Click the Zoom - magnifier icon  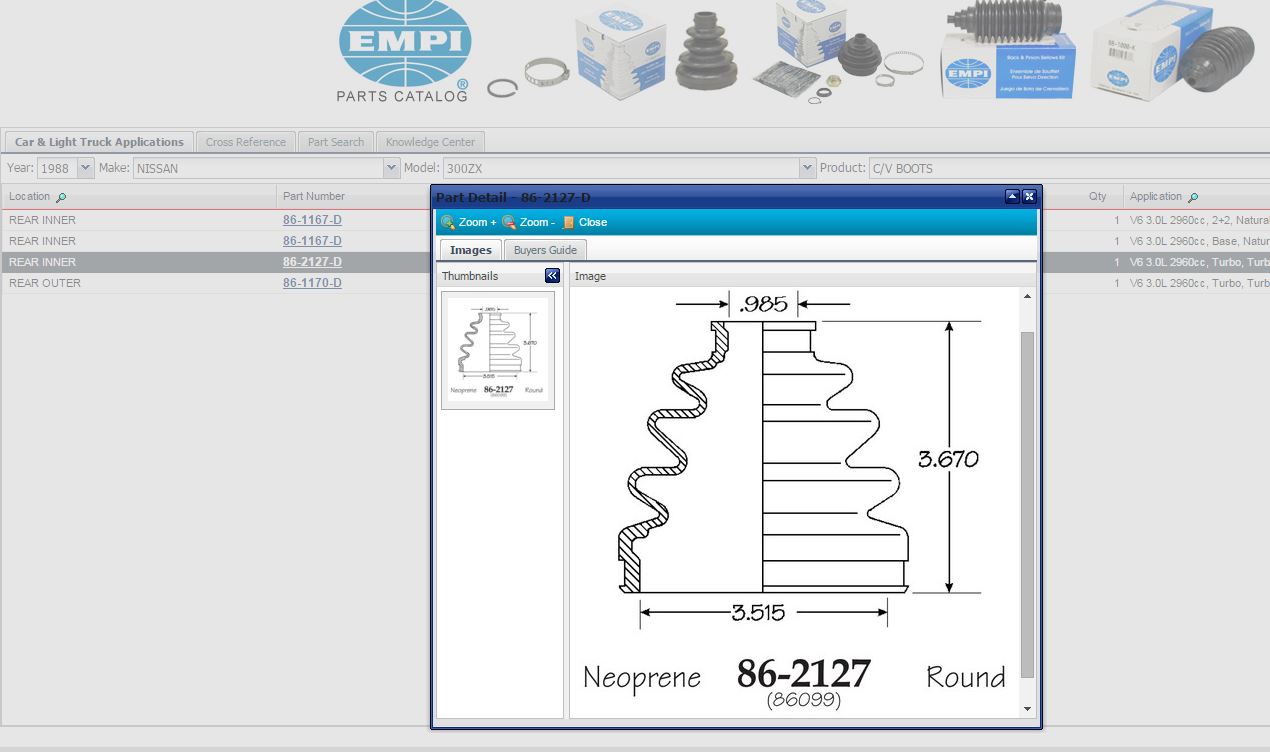click(509, 222)
